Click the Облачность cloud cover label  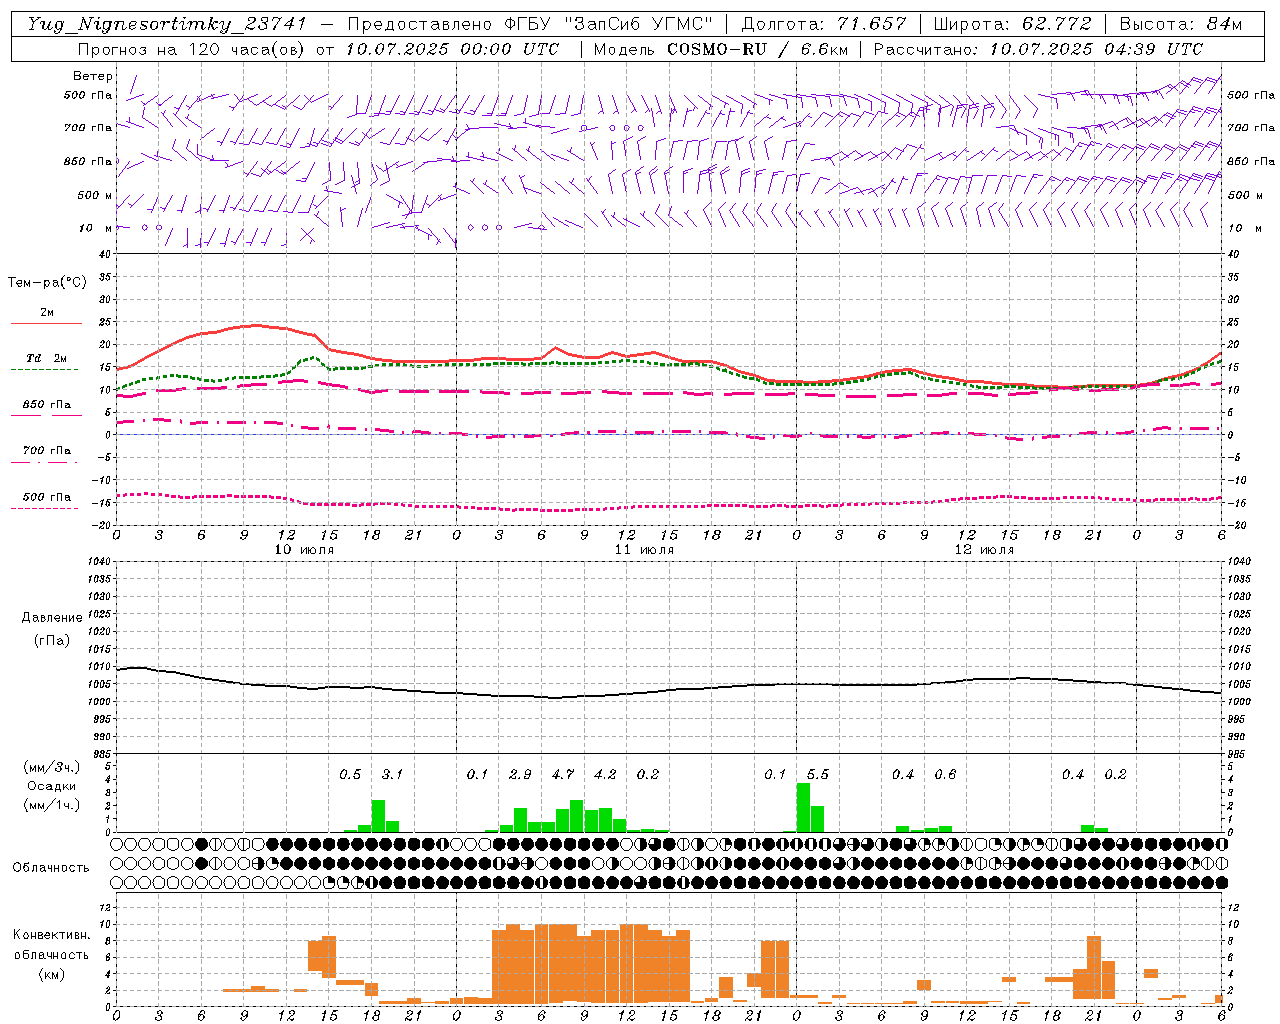click(x=51, y=867)
